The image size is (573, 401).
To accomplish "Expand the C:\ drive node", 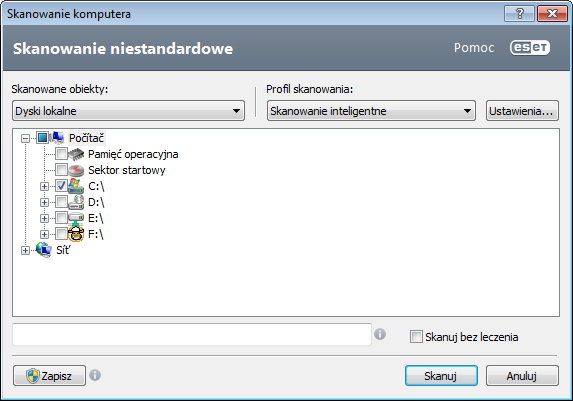I will [44, 186].
